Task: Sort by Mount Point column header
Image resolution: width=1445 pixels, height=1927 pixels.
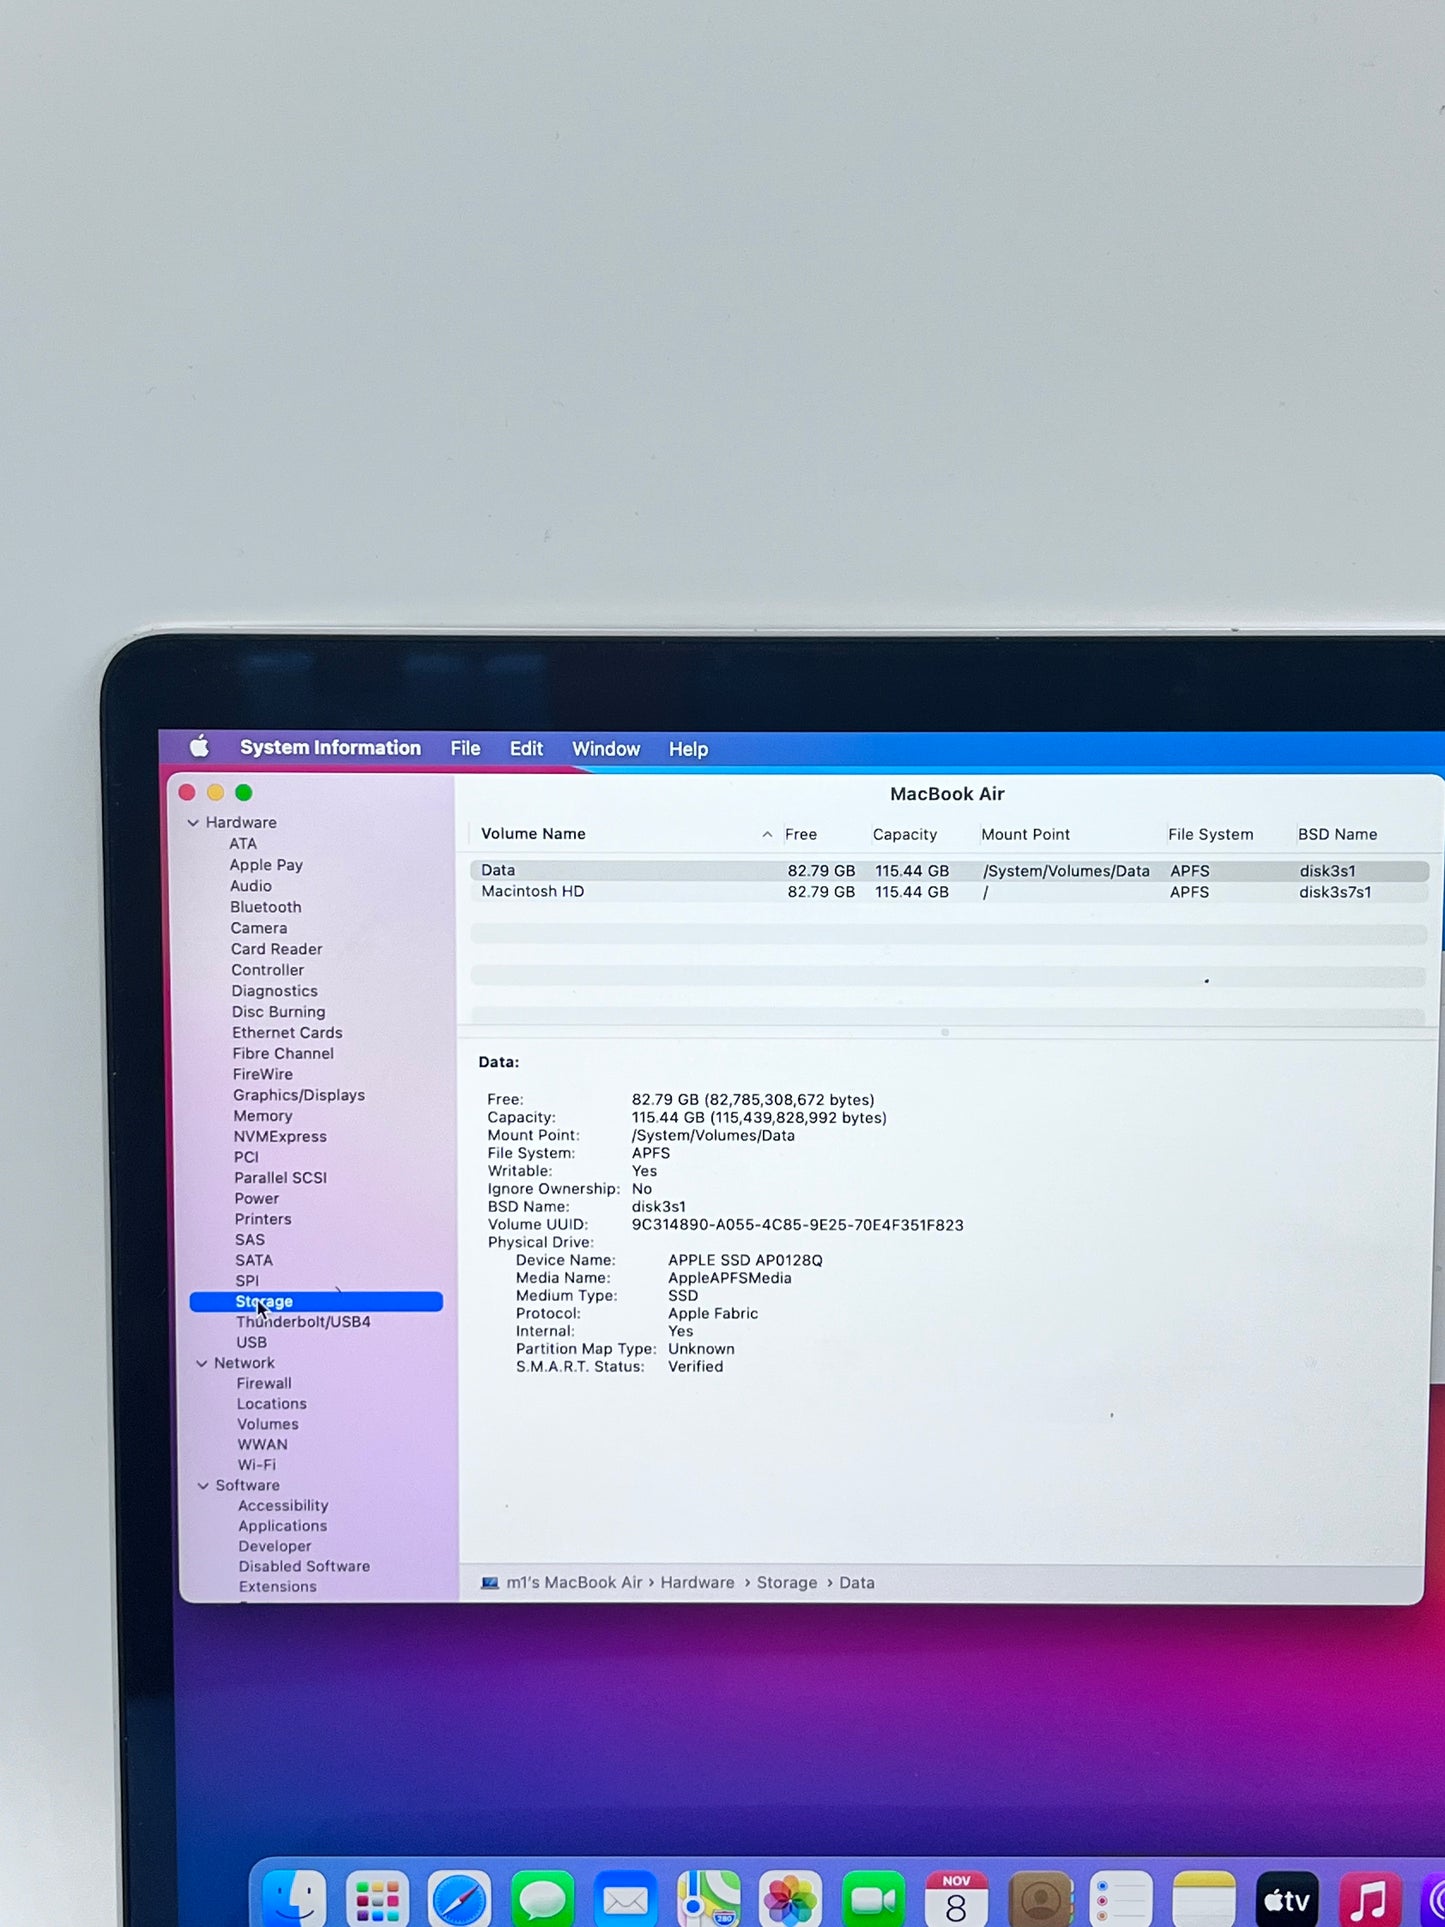Action: pyautogui.click(x=1025, y=834)
